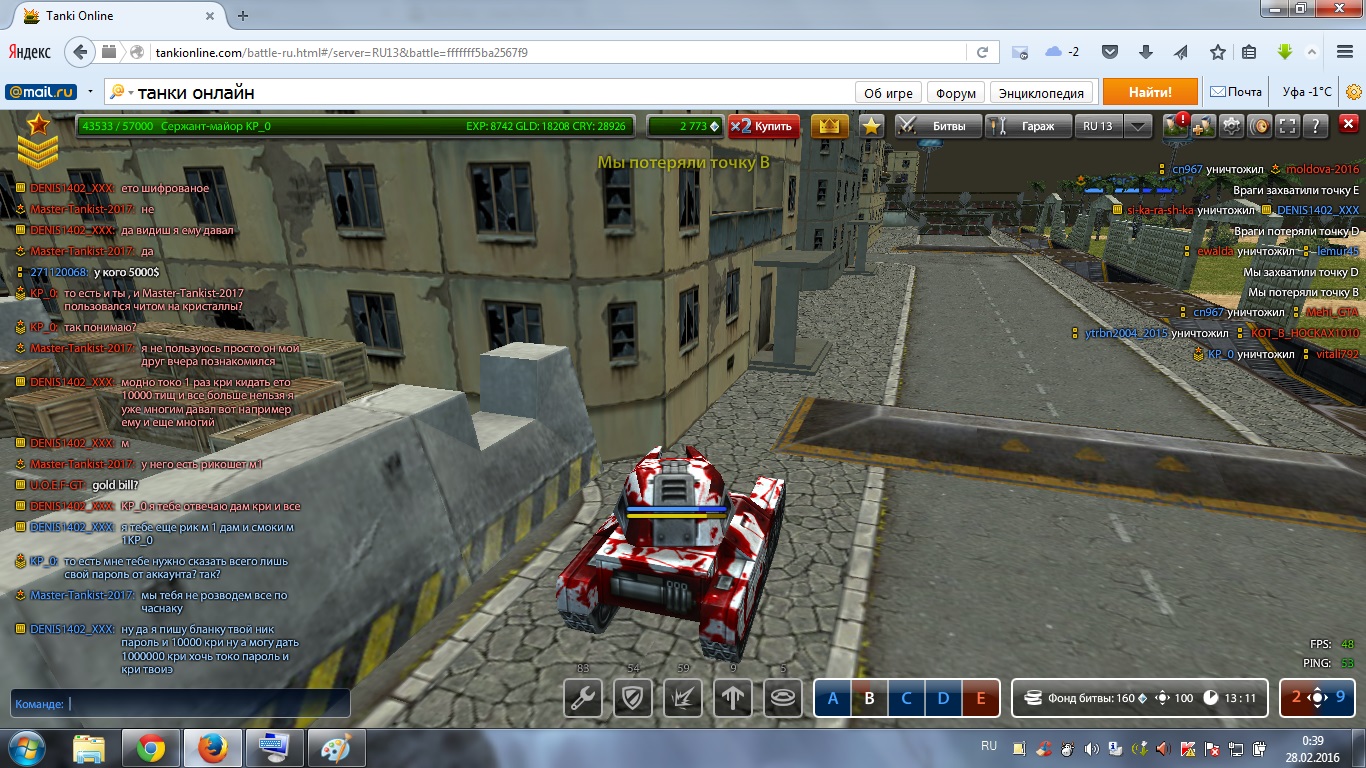
Task: Click the Об игре search suggestion
Action: 888,93
